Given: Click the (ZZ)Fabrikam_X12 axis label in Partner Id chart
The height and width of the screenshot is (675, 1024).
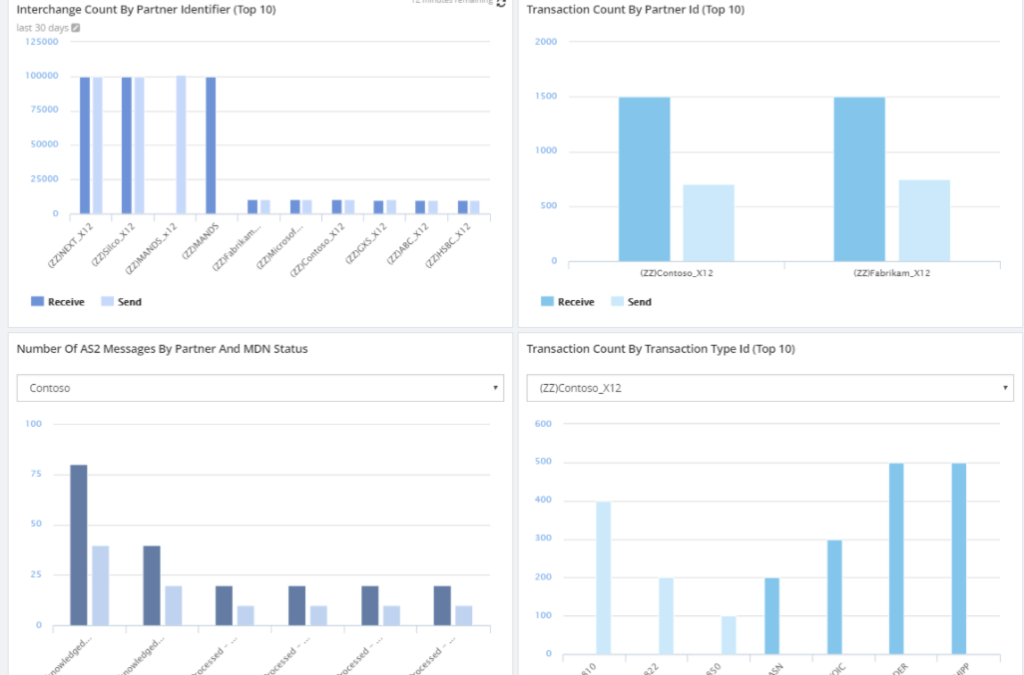Looking at the screenshot, I should coord(891,273).
